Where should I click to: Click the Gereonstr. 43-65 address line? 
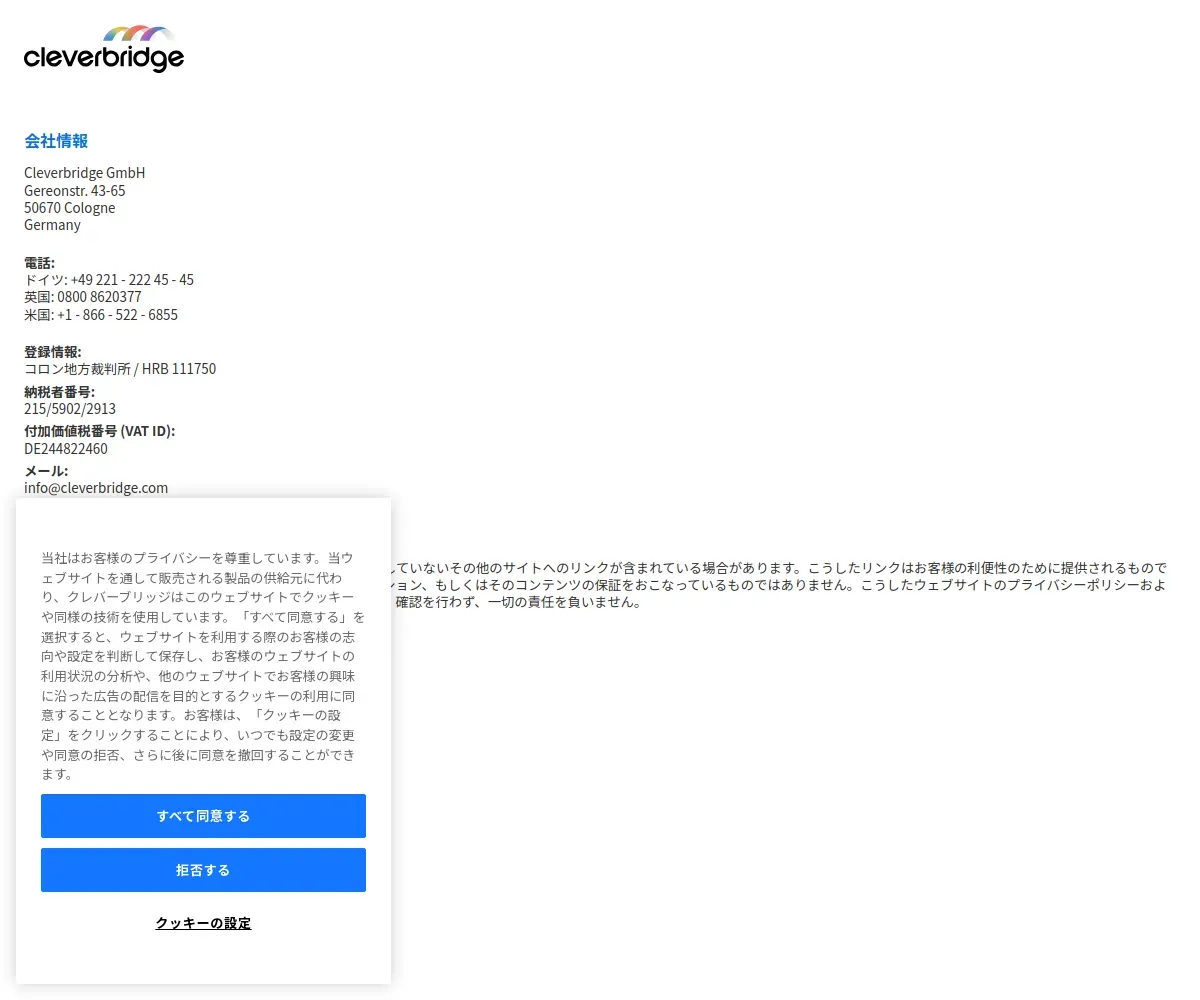pyautogui.click(x=75, y=190)
